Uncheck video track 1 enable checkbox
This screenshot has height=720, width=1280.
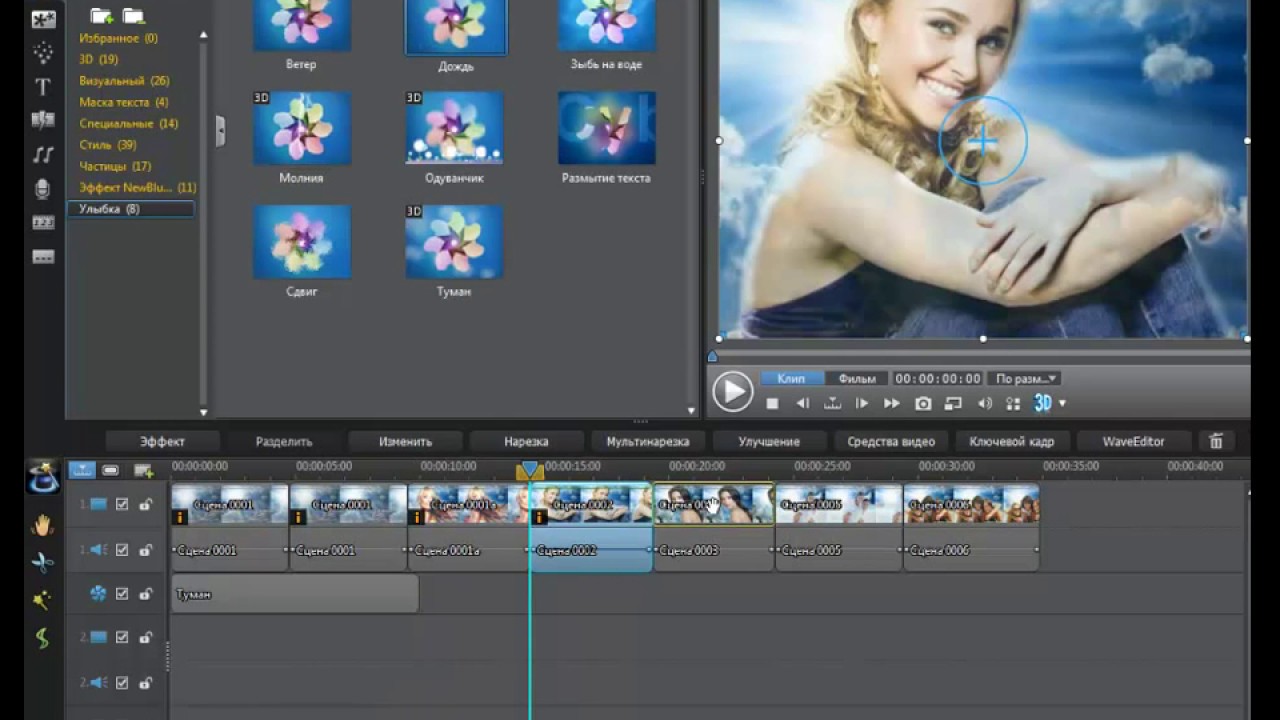click(122, 505)
